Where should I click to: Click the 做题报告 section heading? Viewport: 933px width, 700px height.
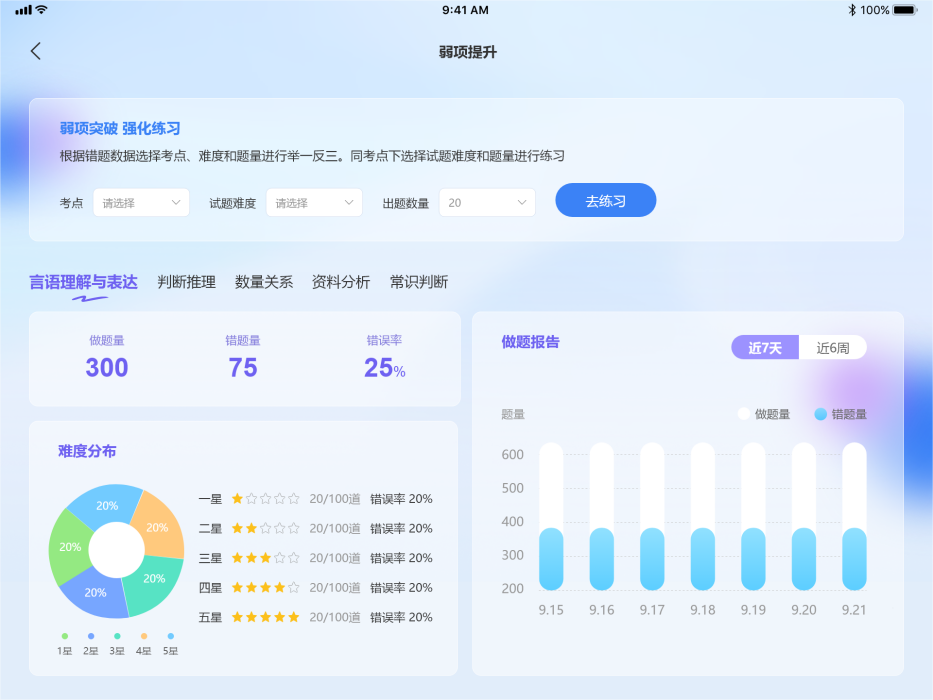click(530, 342)
